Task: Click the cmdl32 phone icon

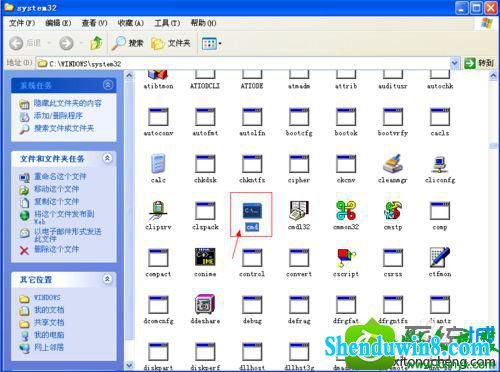Action: [299, 211]
